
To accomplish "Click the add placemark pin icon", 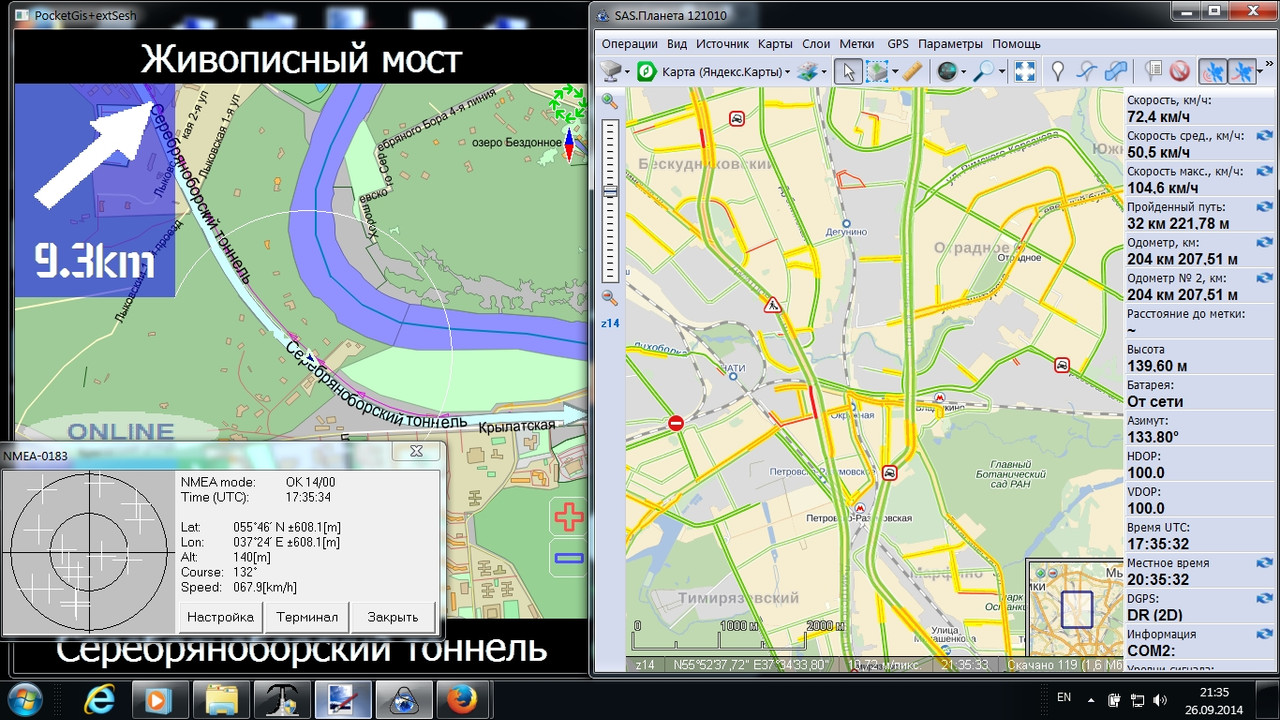I will (x=1057, y=71).
